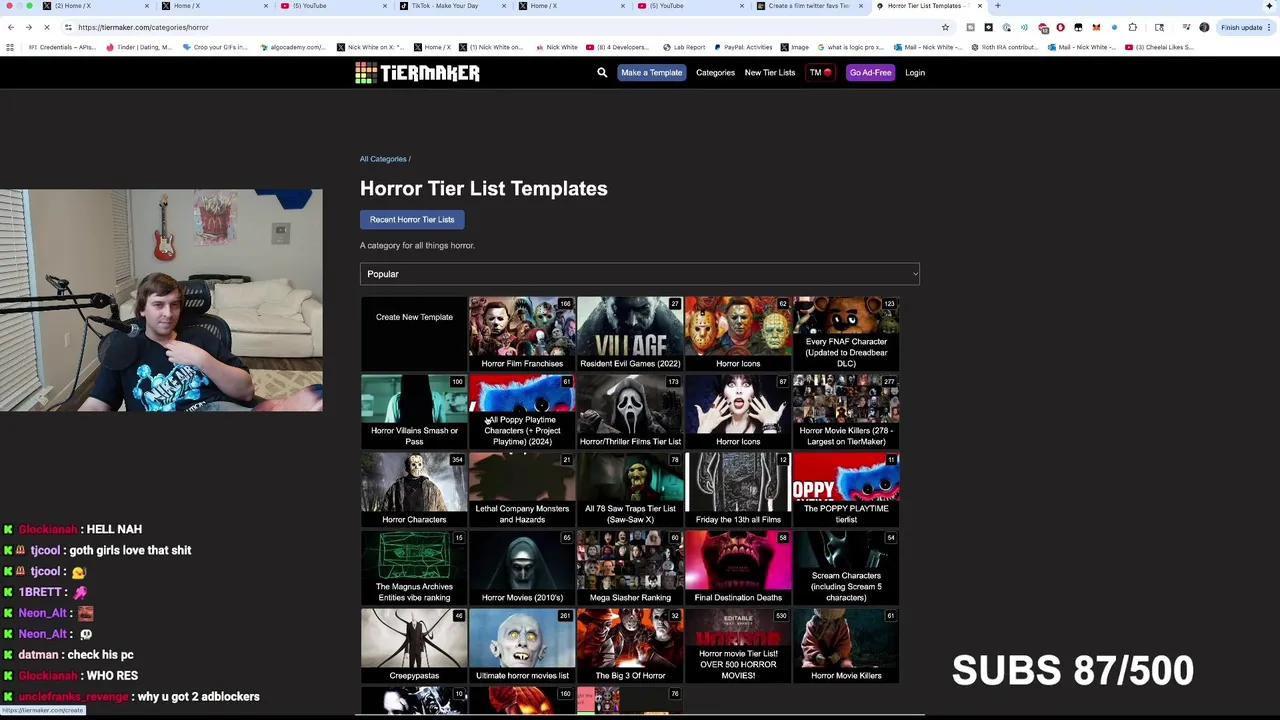Open PayPal: Activities bookmark

[x=741, y=47]
